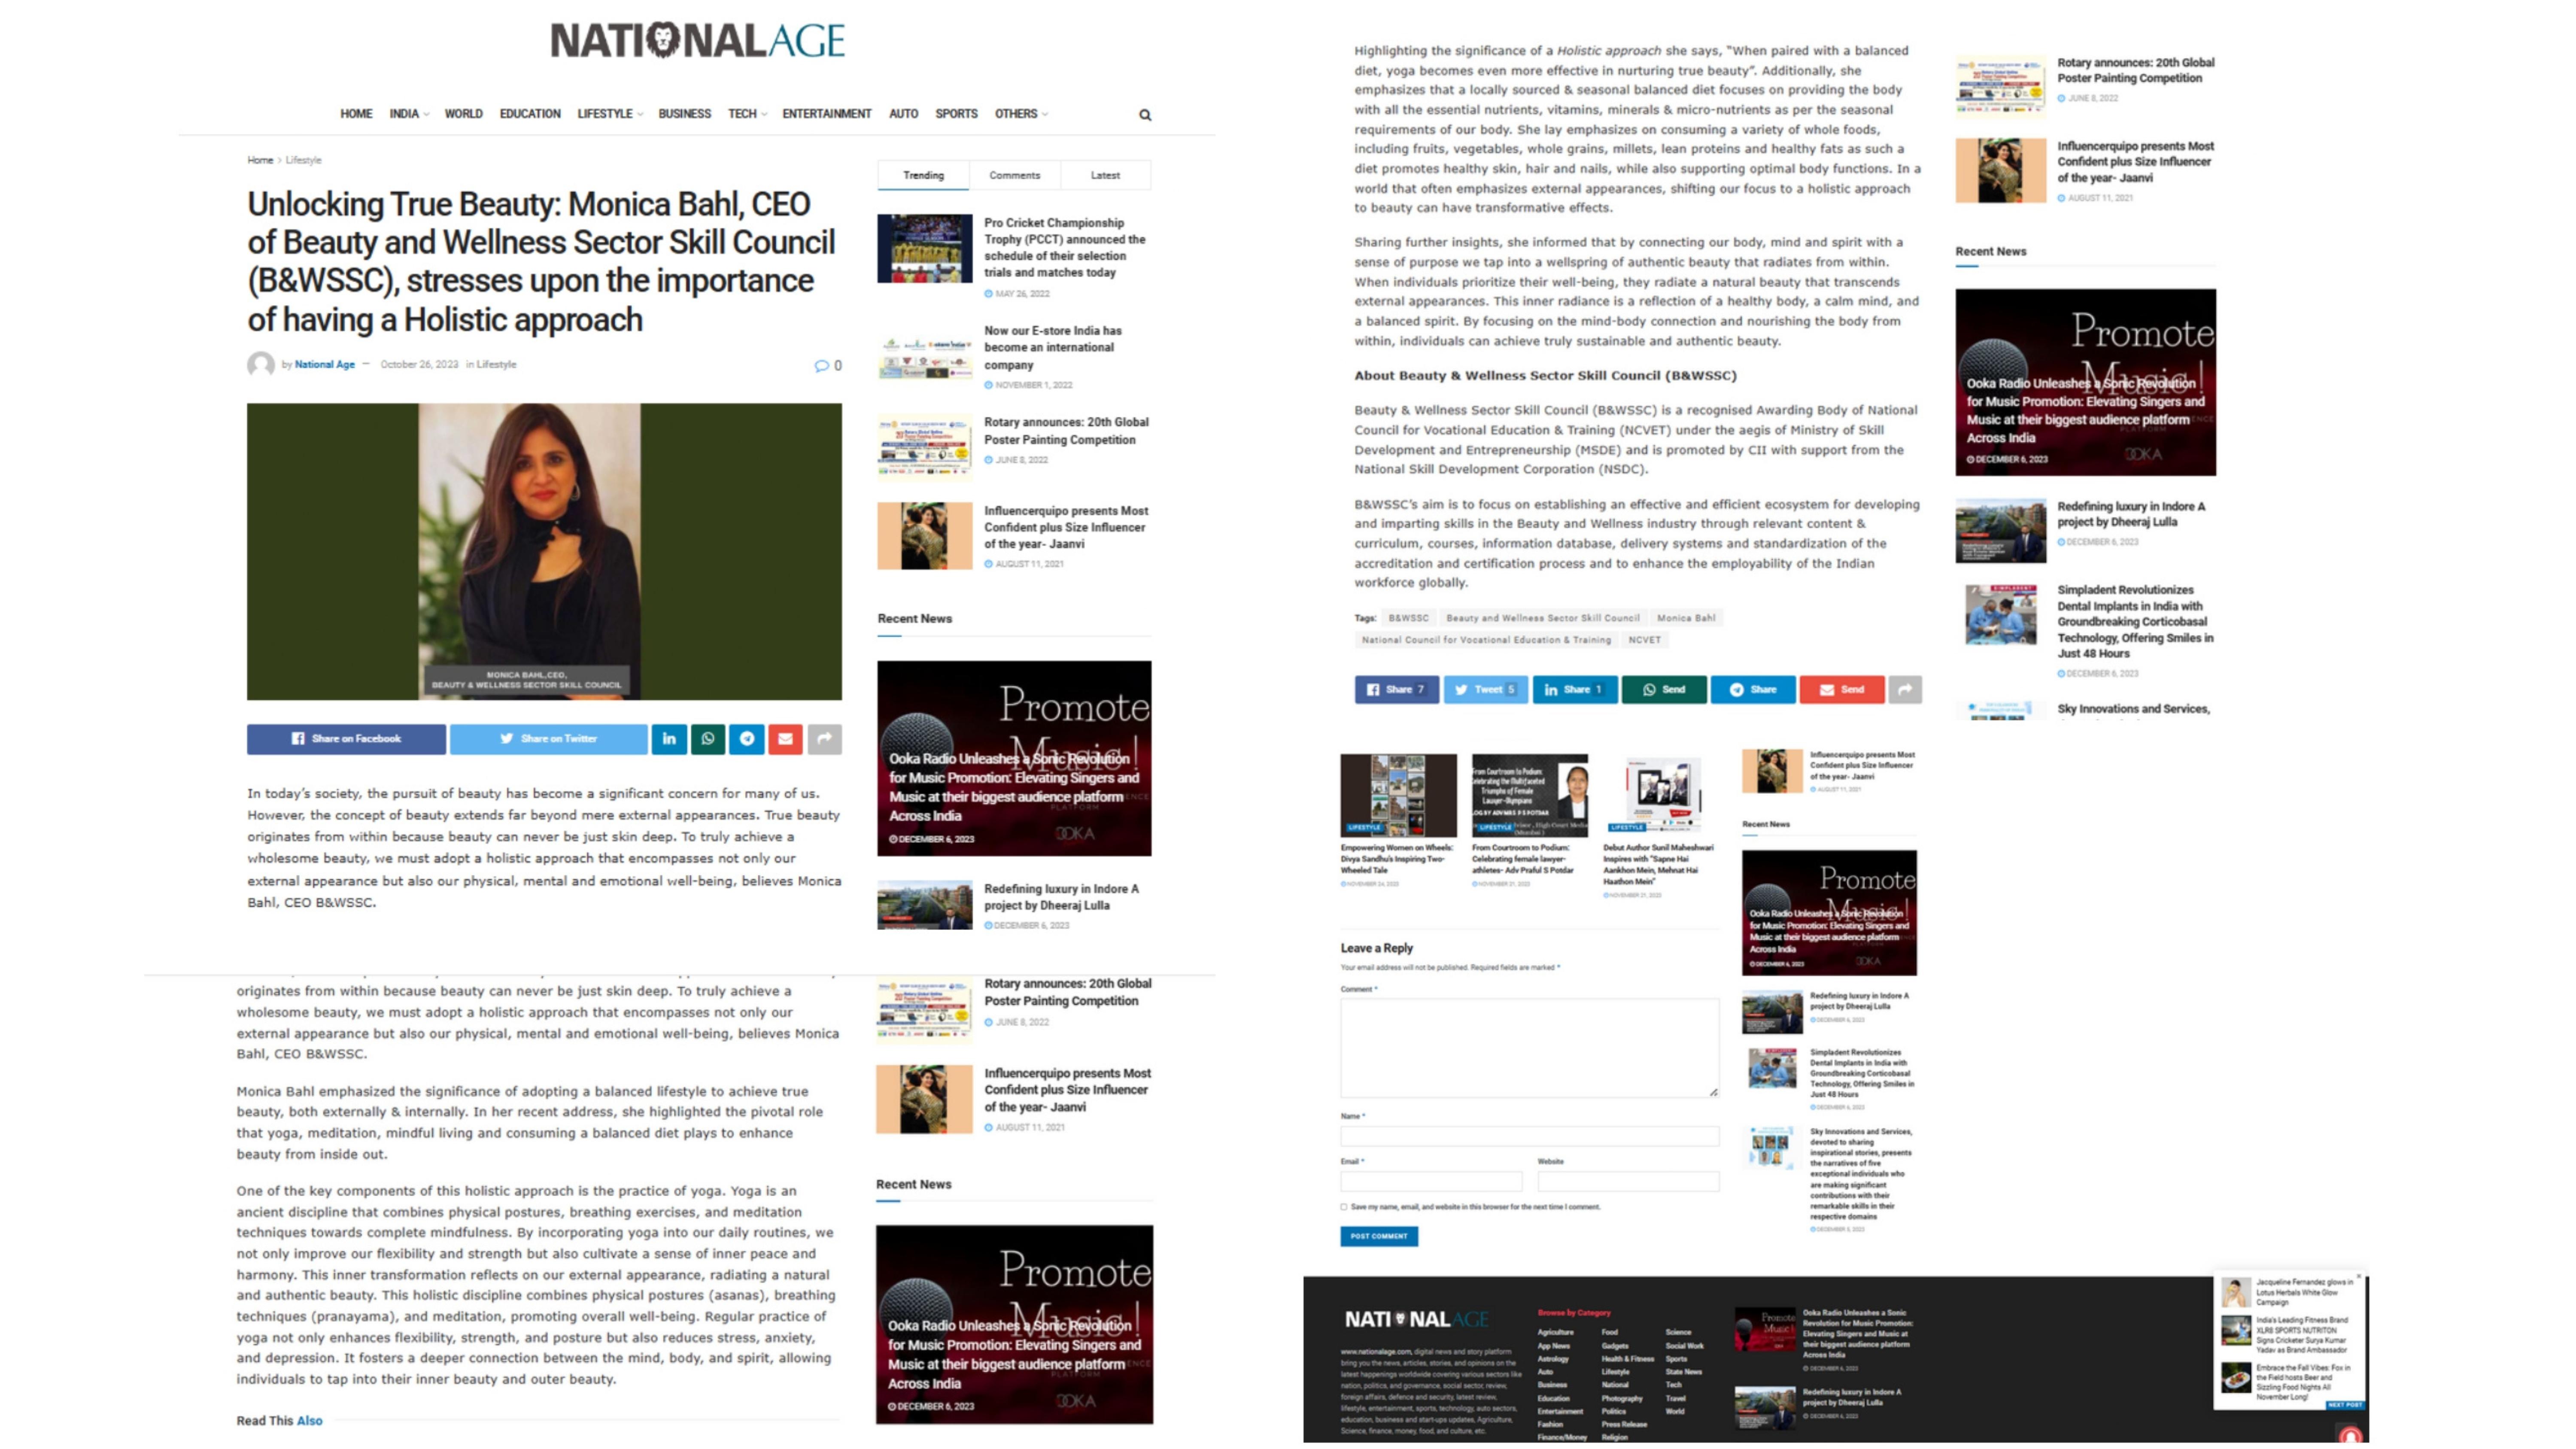Click the Post Comment button
This screenshot has width=2576, height=1449.
[1379, 1237]
